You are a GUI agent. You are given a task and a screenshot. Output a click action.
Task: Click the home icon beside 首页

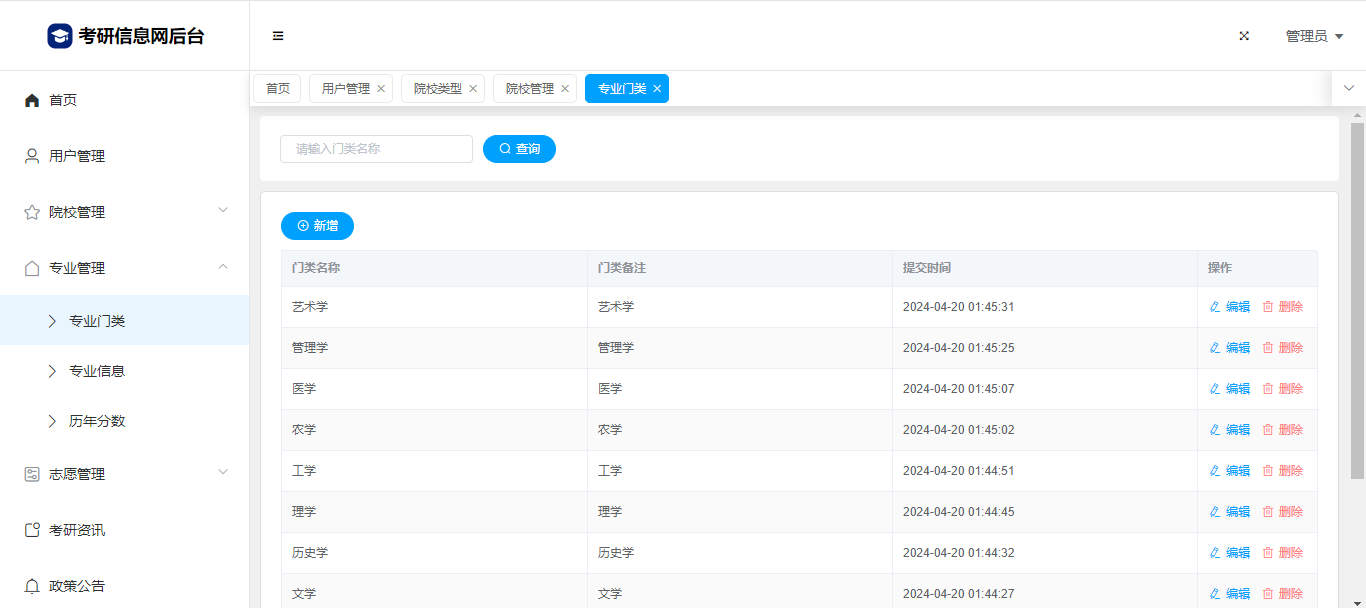(32, 100)
